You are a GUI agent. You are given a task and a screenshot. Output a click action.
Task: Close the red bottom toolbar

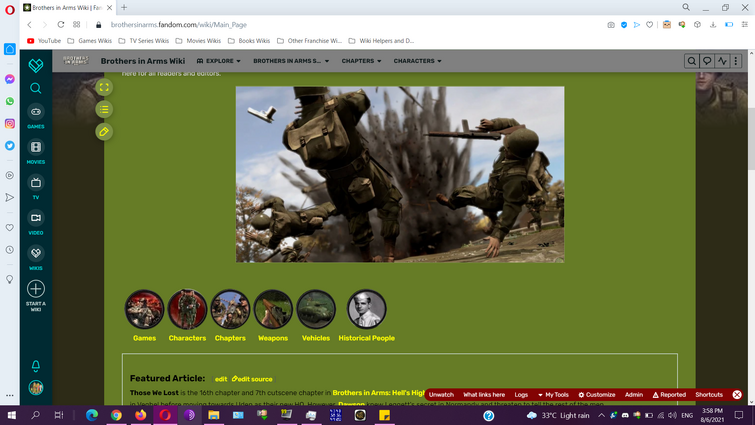coord(737,395)
